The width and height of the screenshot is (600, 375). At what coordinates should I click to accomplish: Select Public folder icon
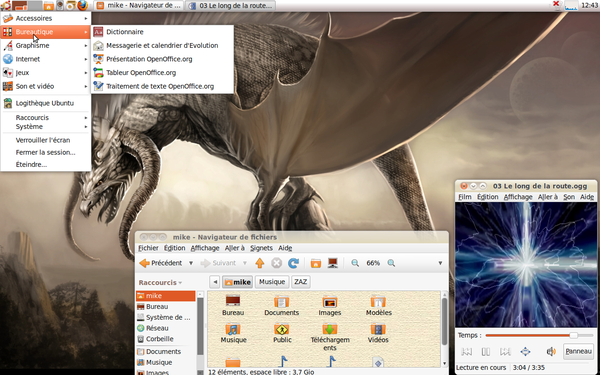click(282, 333)
